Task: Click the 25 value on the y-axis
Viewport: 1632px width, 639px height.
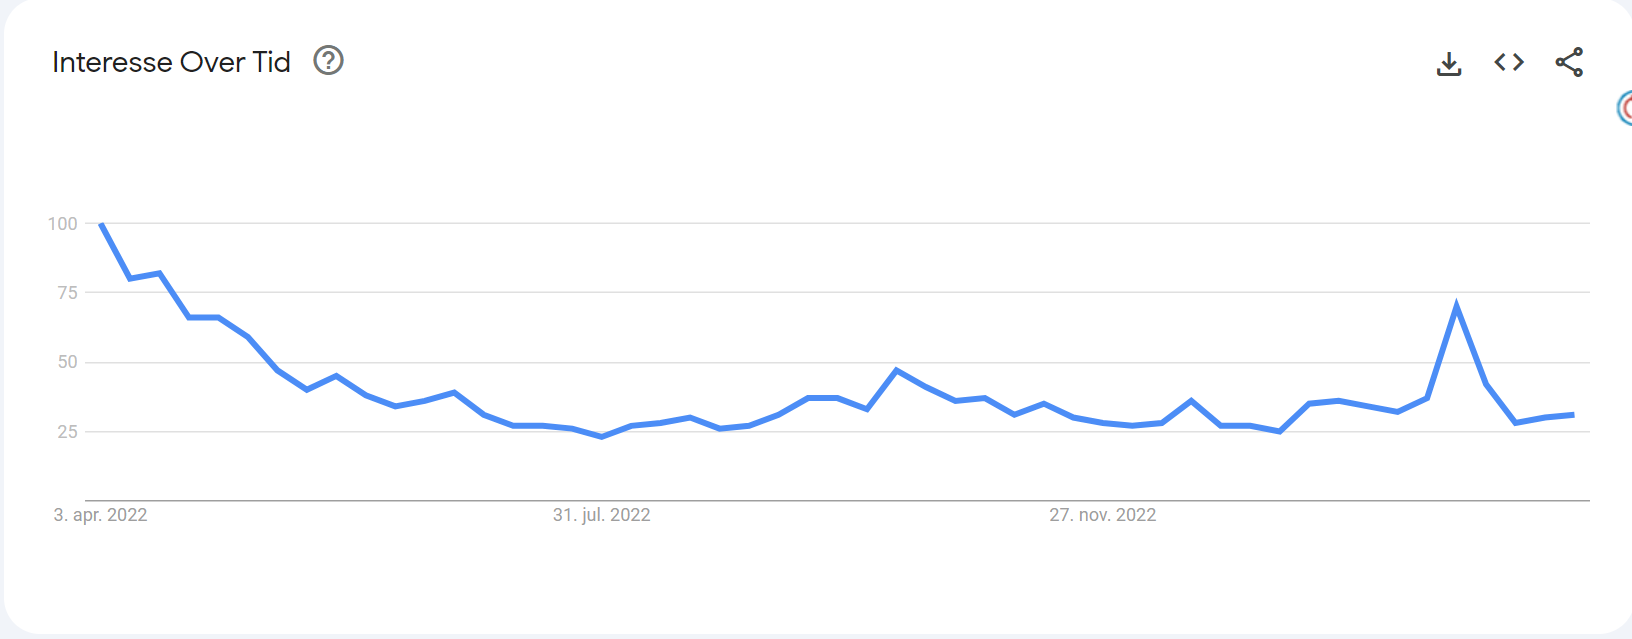Action: (x=67, y=432)
